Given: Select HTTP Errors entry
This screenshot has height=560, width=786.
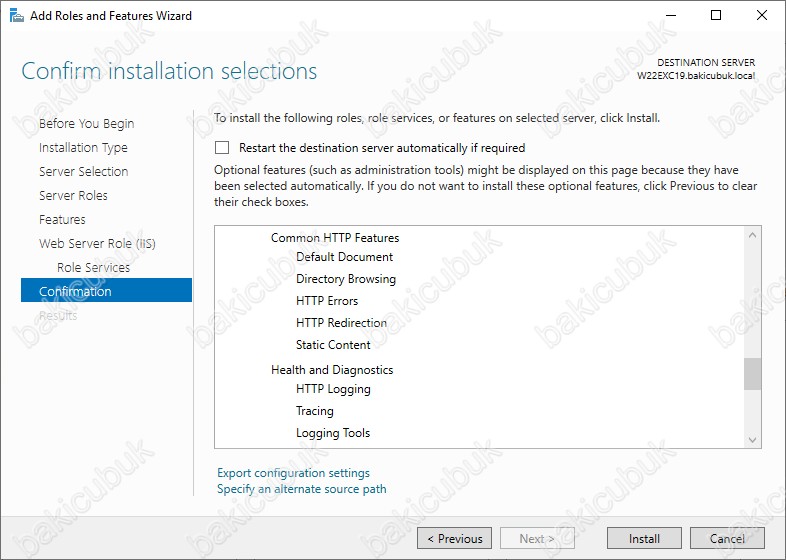Looking at the screenshot, I should (x=327, y=301).
